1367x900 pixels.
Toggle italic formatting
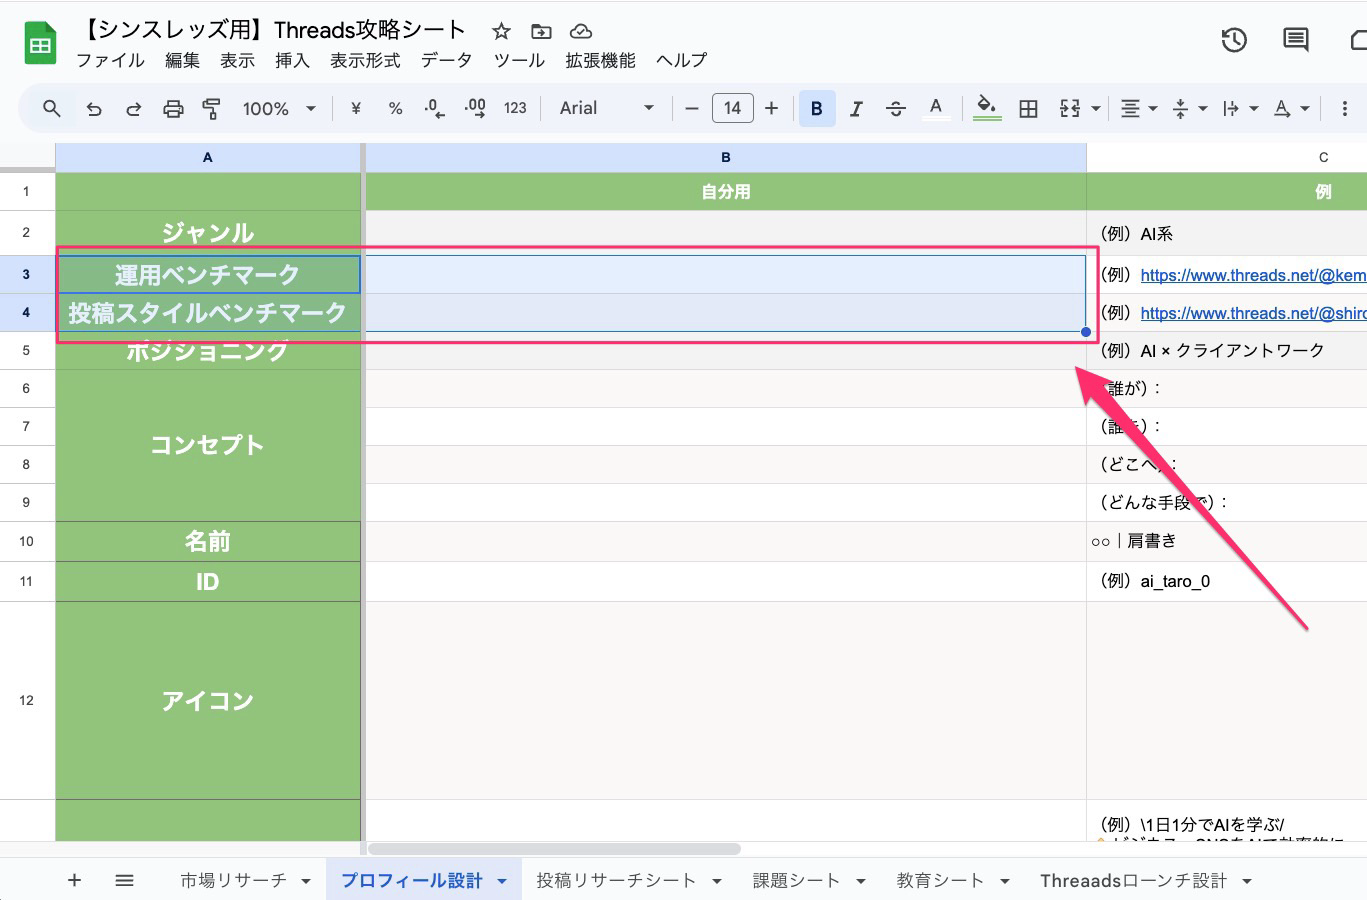click(856, 109)
